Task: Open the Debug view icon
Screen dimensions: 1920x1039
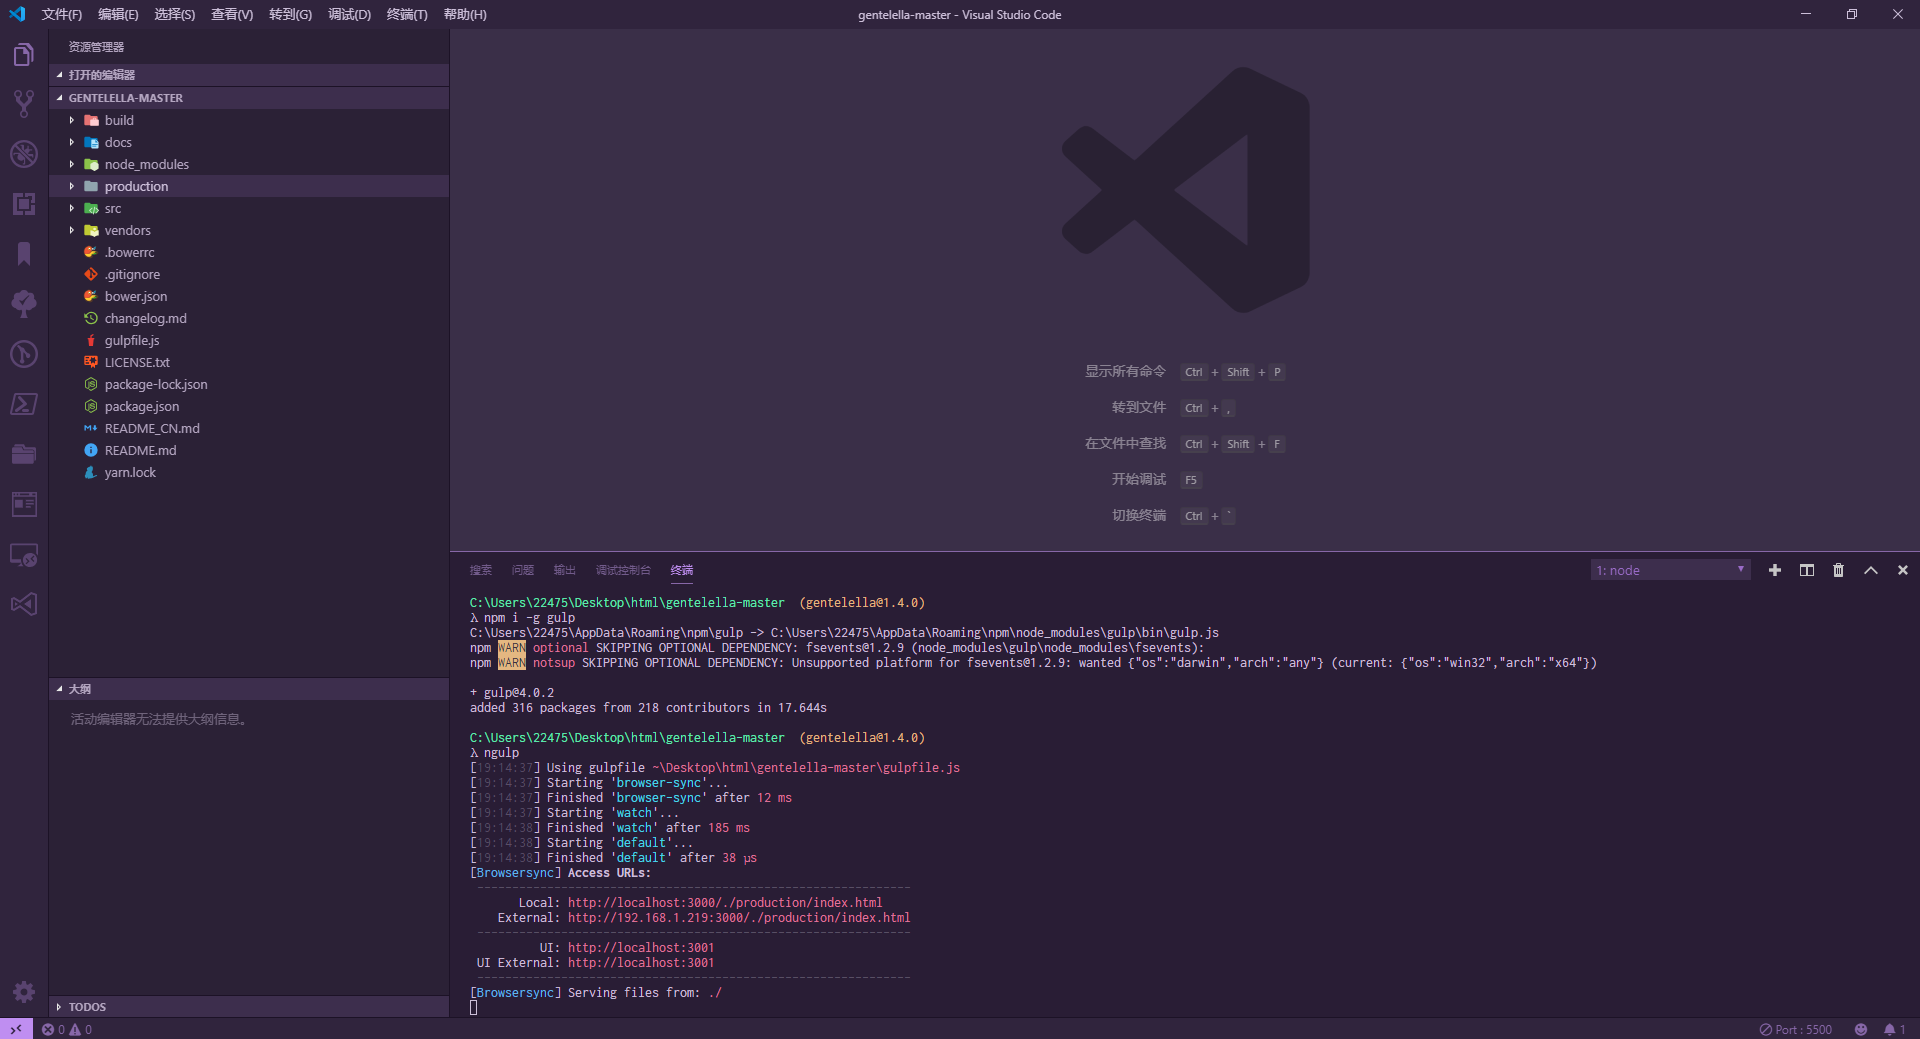Action: (24, 154)
